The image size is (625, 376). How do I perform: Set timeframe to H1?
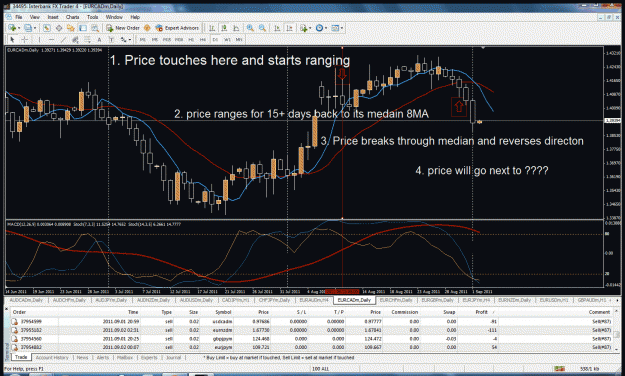tap(191, 39)
